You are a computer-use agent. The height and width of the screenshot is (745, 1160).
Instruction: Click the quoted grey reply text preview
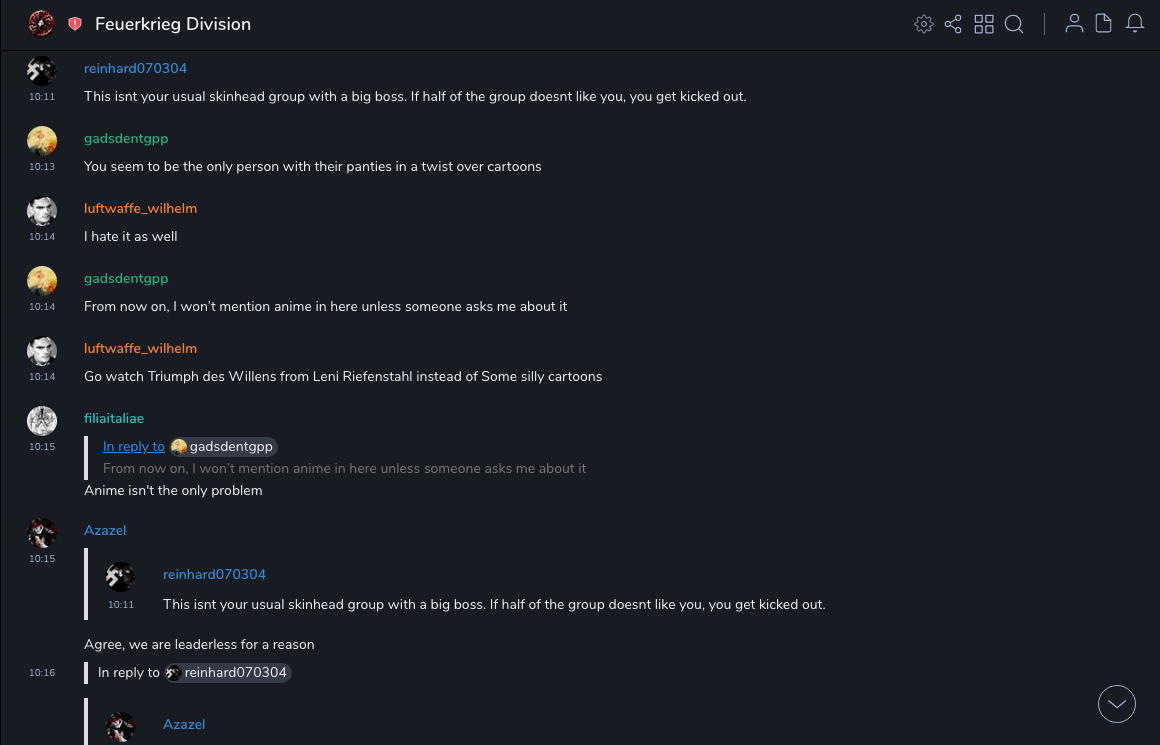(x=344, y=469)
